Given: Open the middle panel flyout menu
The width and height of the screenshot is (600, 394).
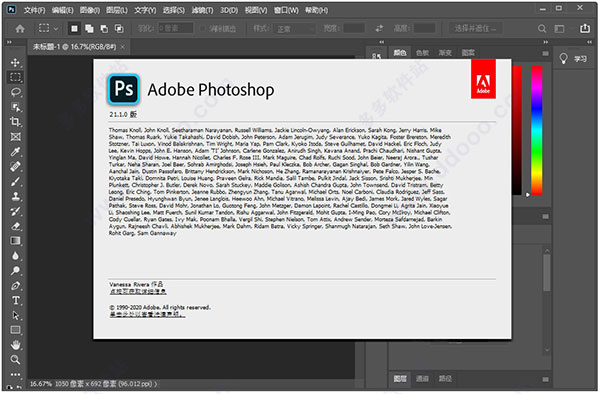Looking at the screenshot, I should tap(546, 217).
